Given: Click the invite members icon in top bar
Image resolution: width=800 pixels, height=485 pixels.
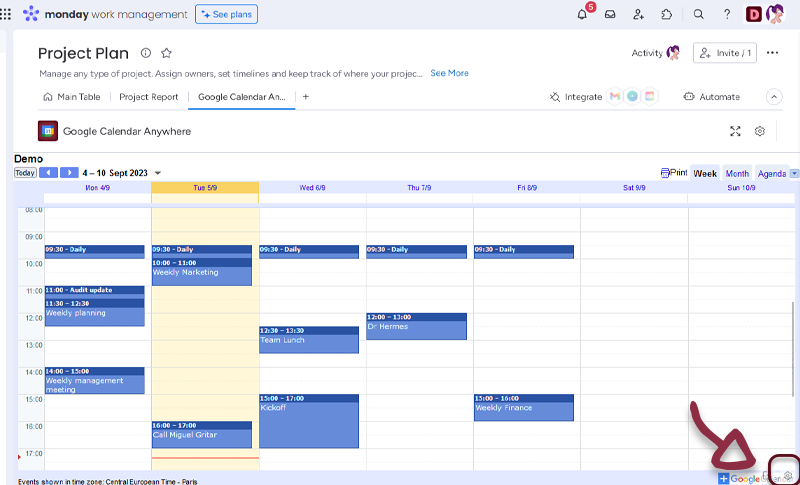Looking at the screenshot, I should pyautogui.click(x=639, y=14).
